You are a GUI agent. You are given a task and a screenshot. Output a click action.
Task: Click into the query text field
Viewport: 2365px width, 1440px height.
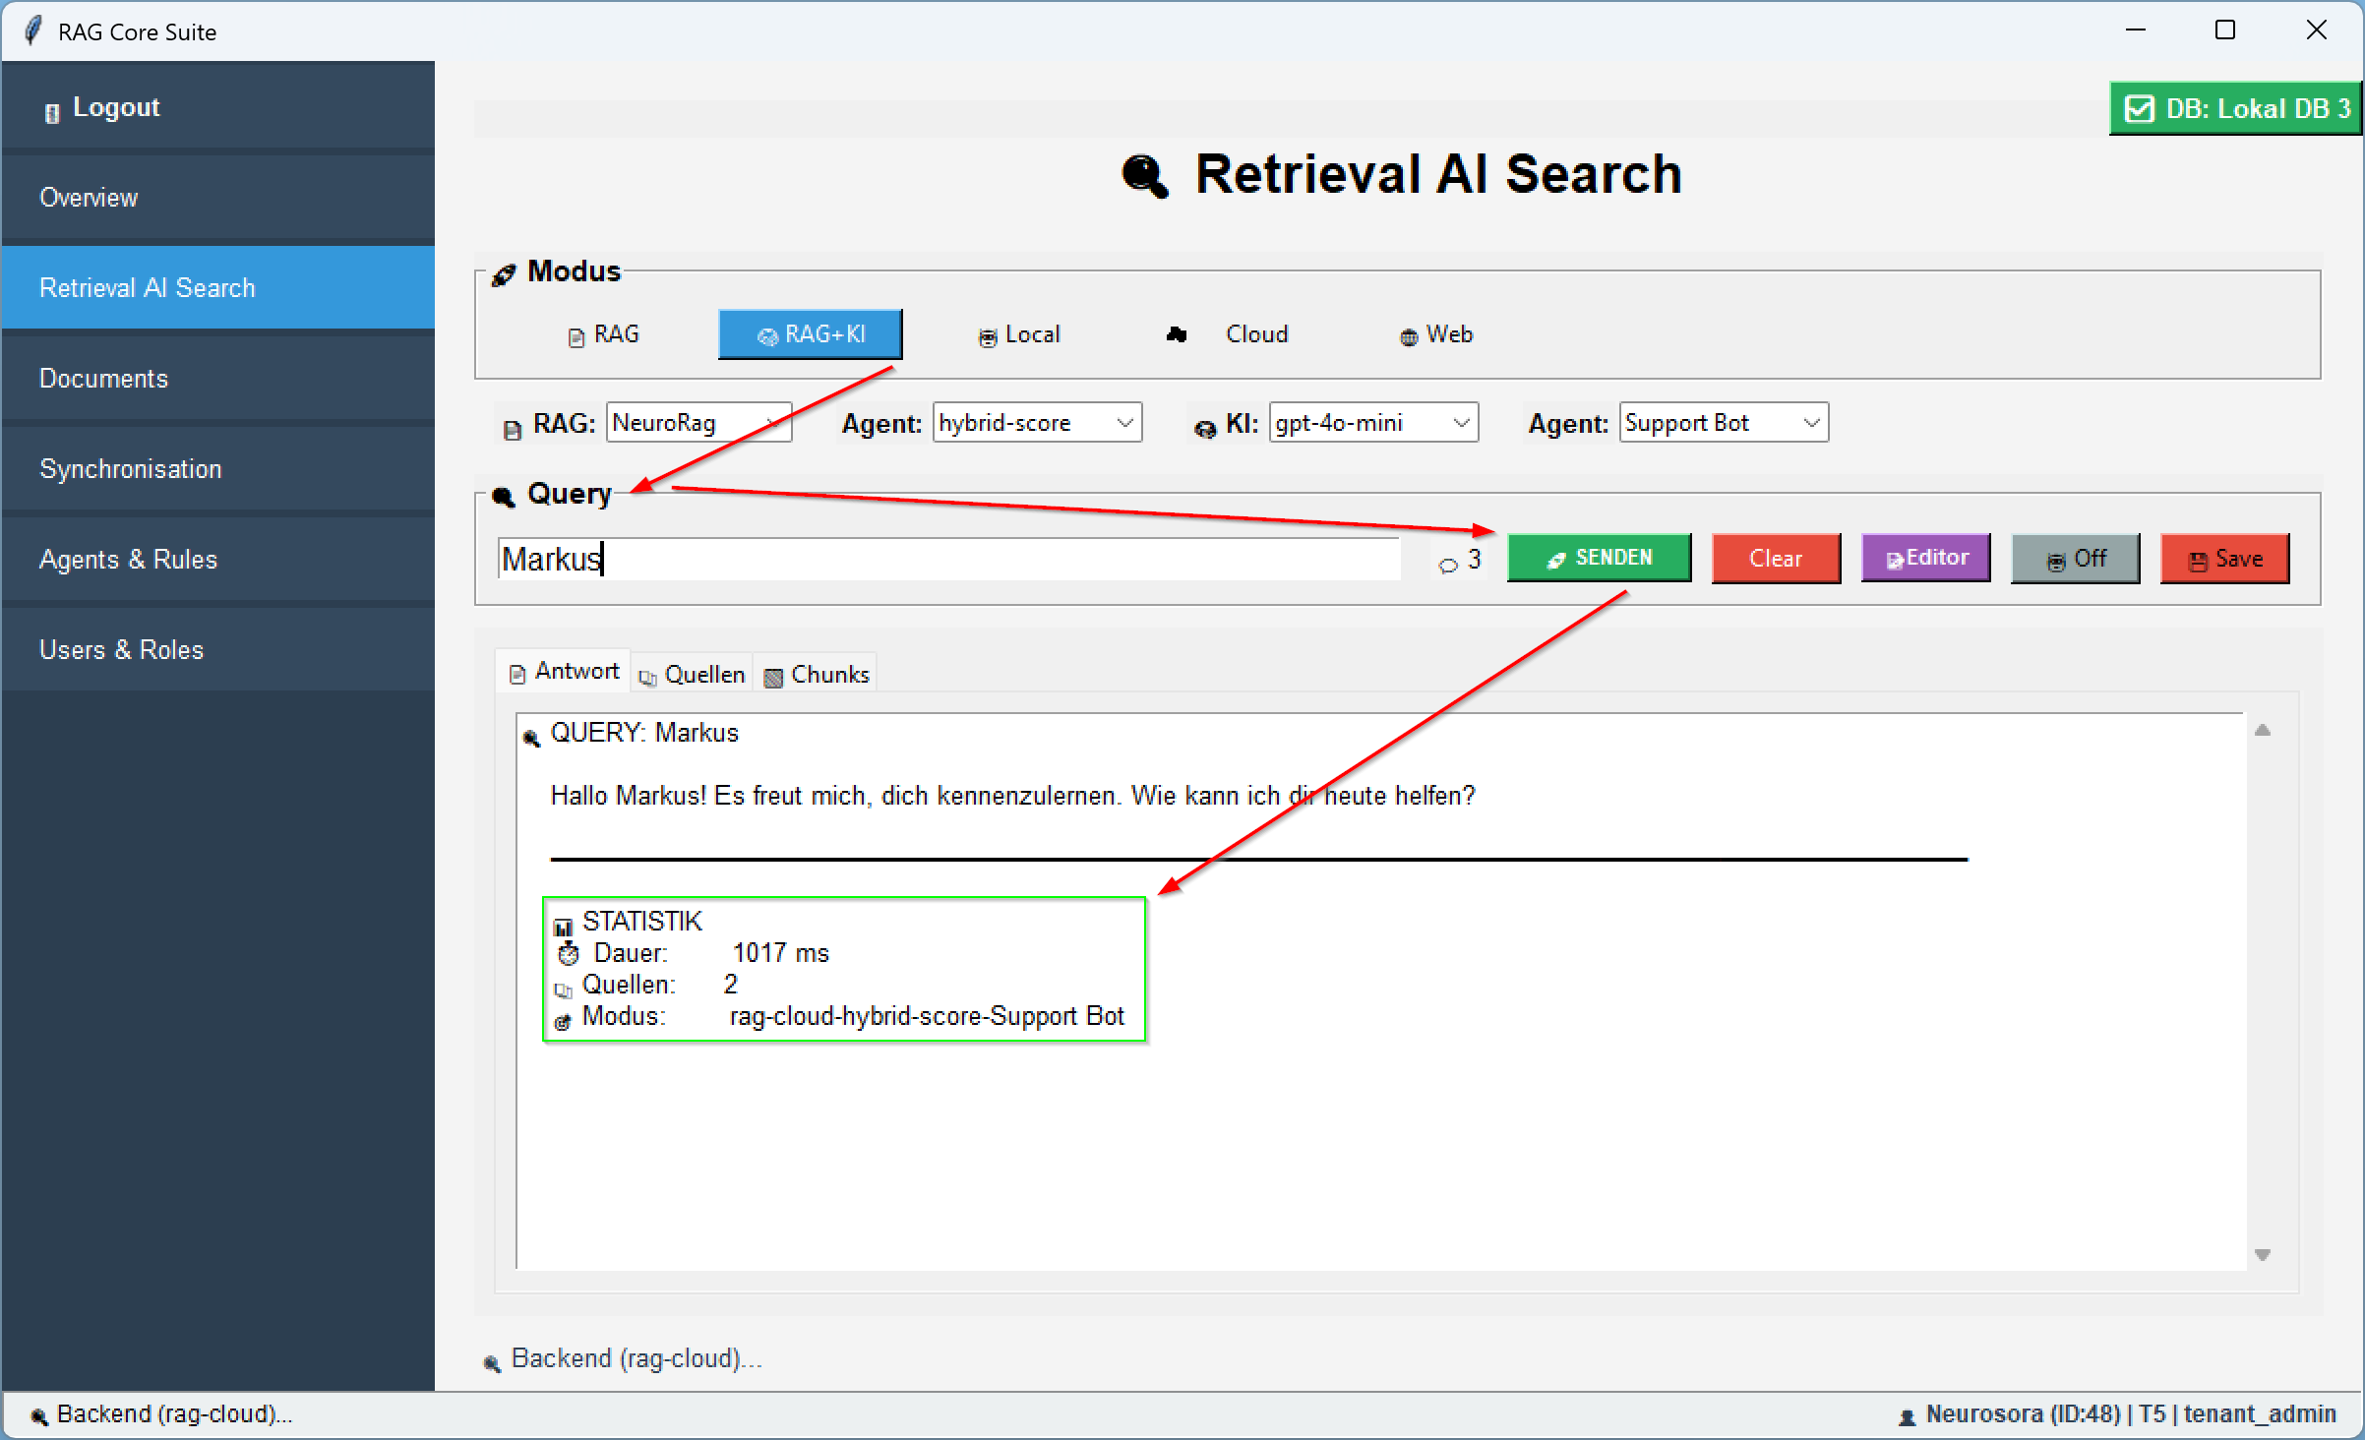pyautogui.click(x=948, y=560)
